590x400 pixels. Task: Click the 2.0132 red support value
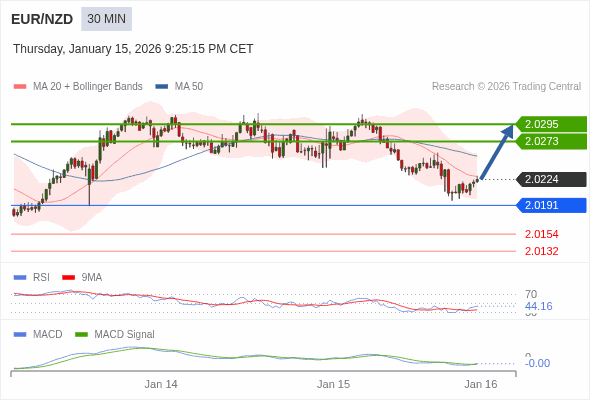(541, 251)
